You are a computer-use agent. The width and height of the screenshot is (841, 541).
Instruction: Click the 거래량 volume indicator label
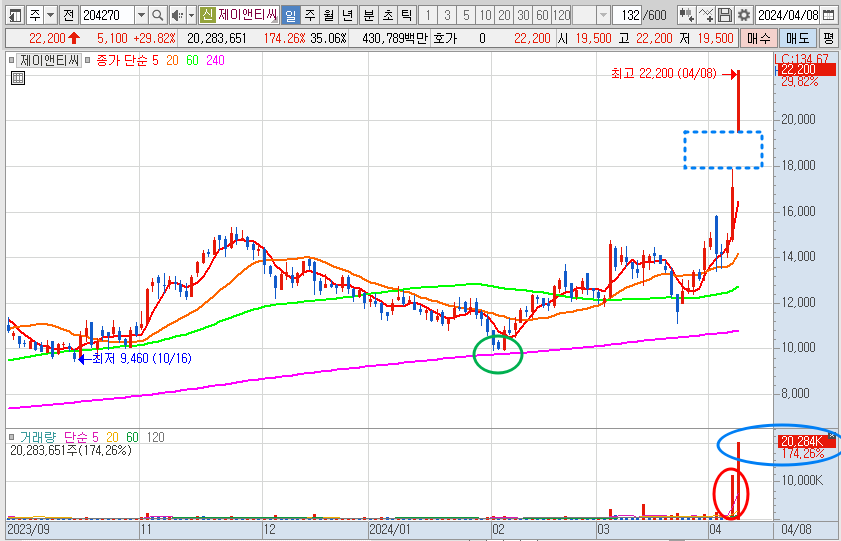click(38, 438)
